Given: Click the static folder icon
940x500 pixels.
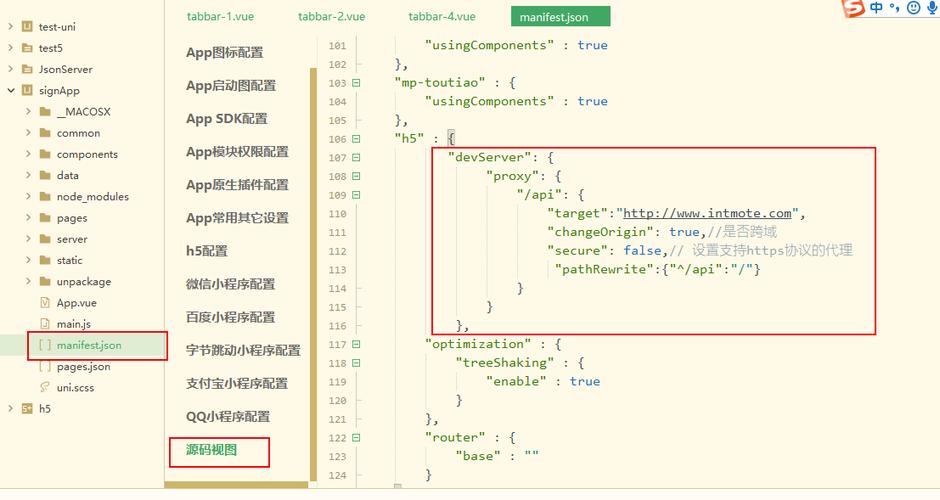Looking at the screenshot, I should click(45, 260).
